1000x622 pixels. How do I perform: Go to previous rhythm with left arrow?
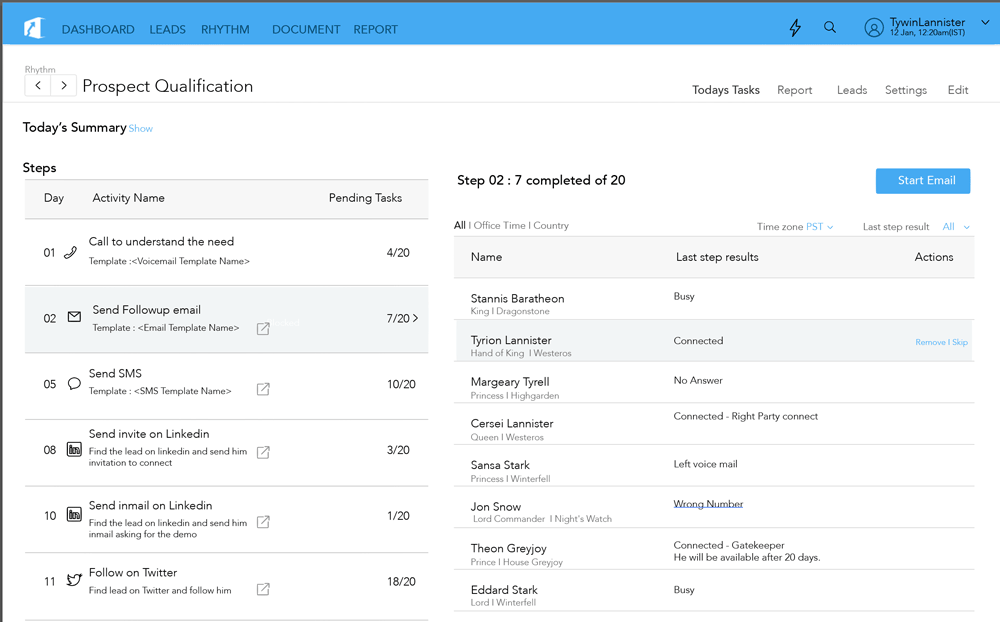(x=38, y=86)
